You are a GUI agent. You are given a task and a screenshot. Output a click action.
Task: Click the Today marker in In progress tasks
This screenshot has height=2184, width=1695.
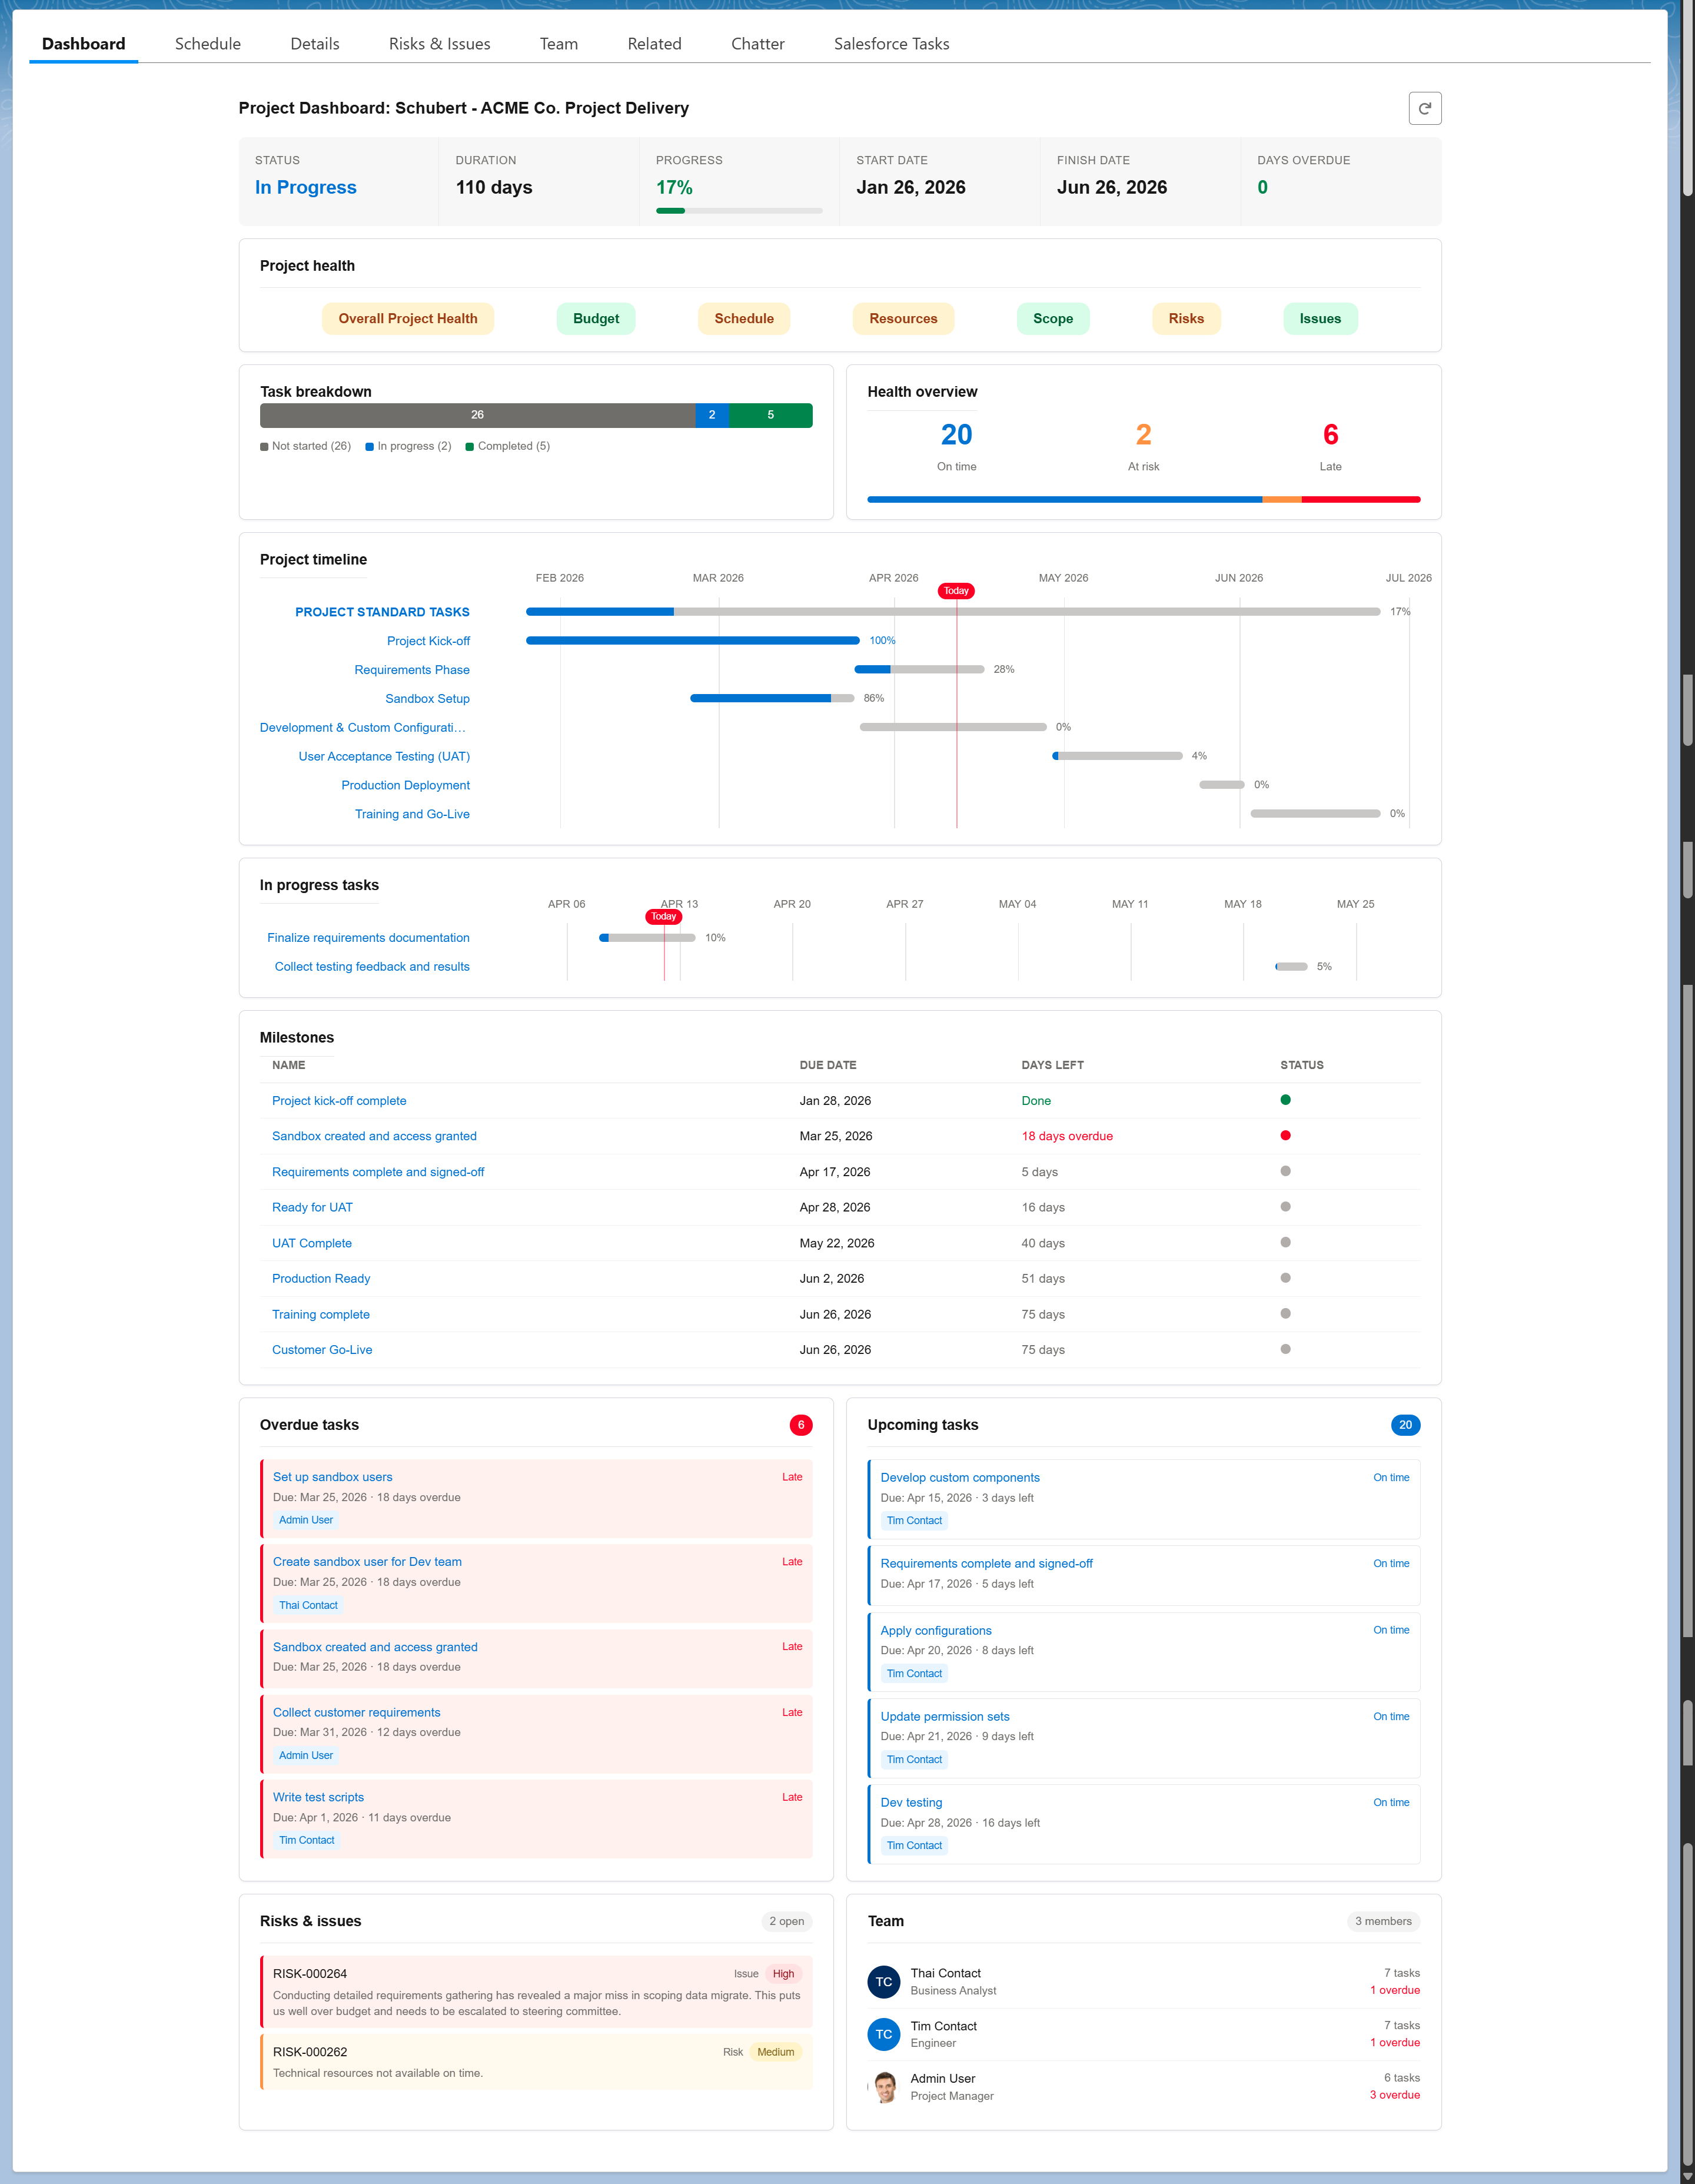pyautogui.click(x=664, y=917)
